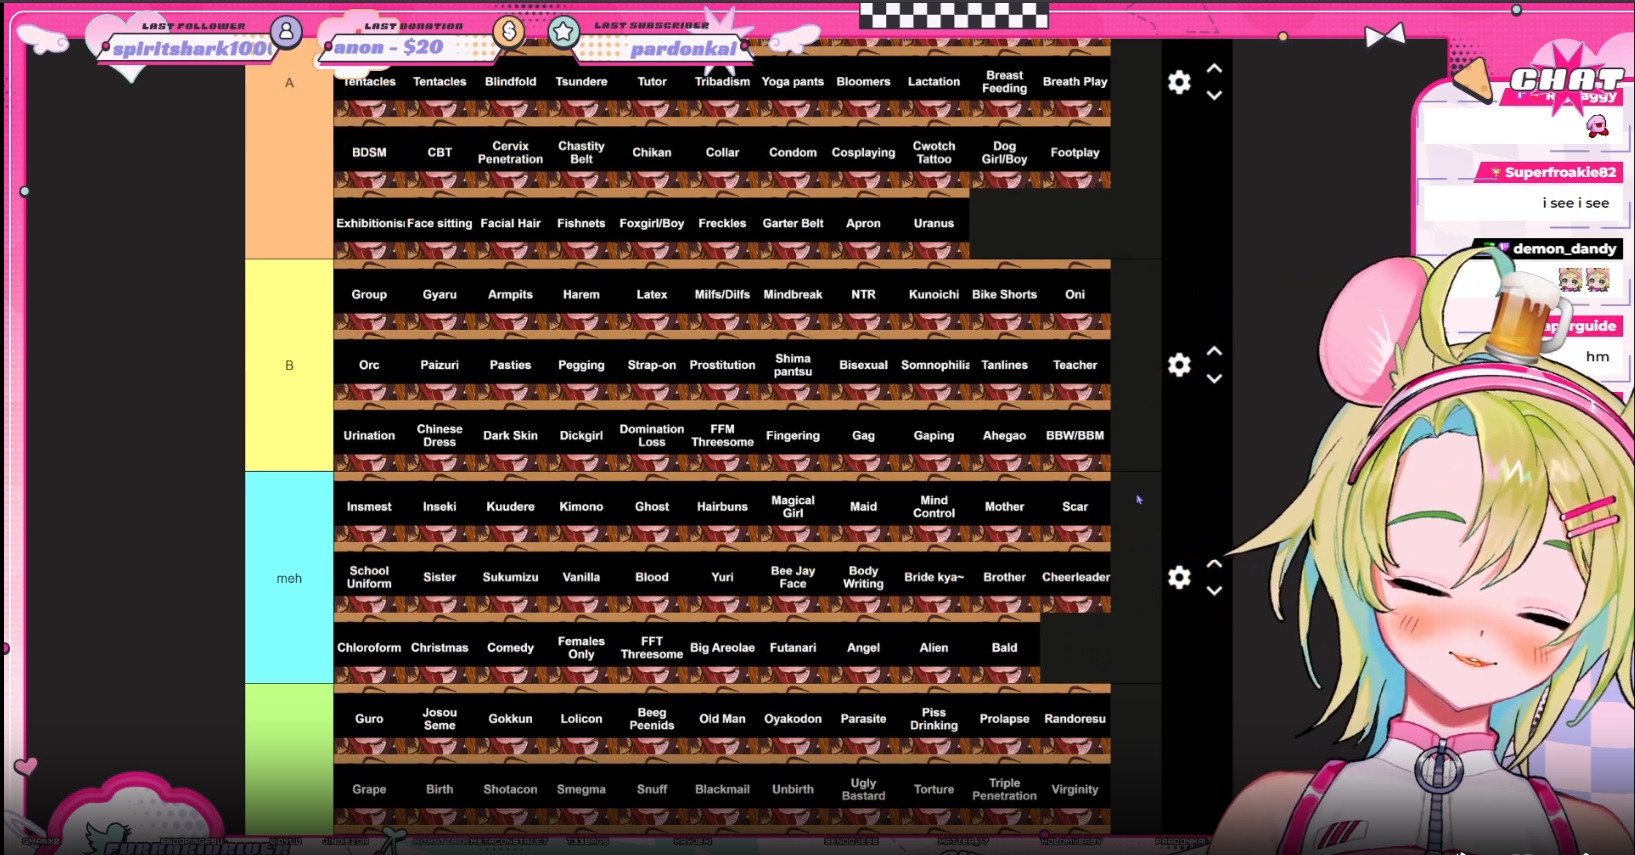Click the last follower person icon

(286, 32)
